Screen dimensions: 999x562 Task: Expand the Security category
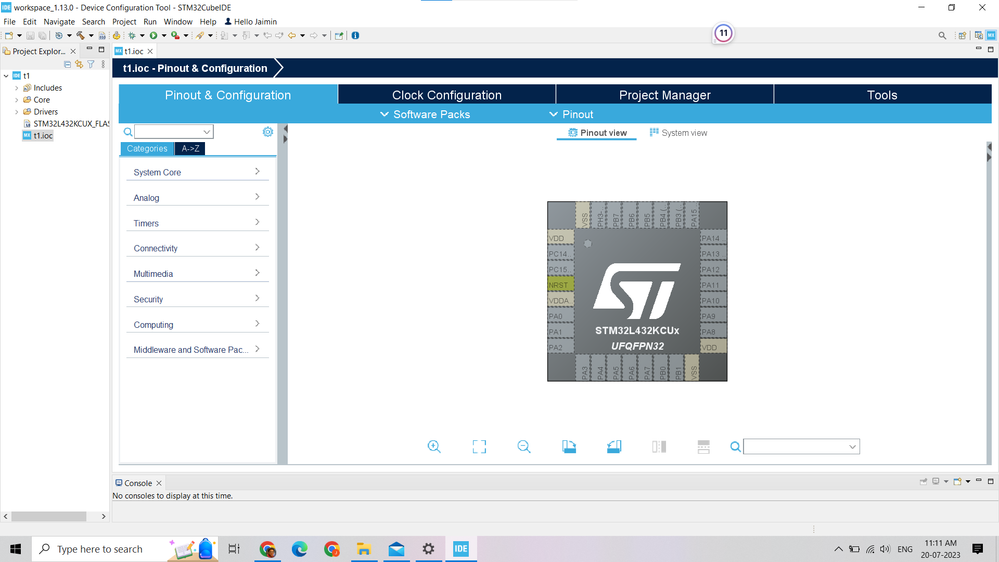point(197,299)
